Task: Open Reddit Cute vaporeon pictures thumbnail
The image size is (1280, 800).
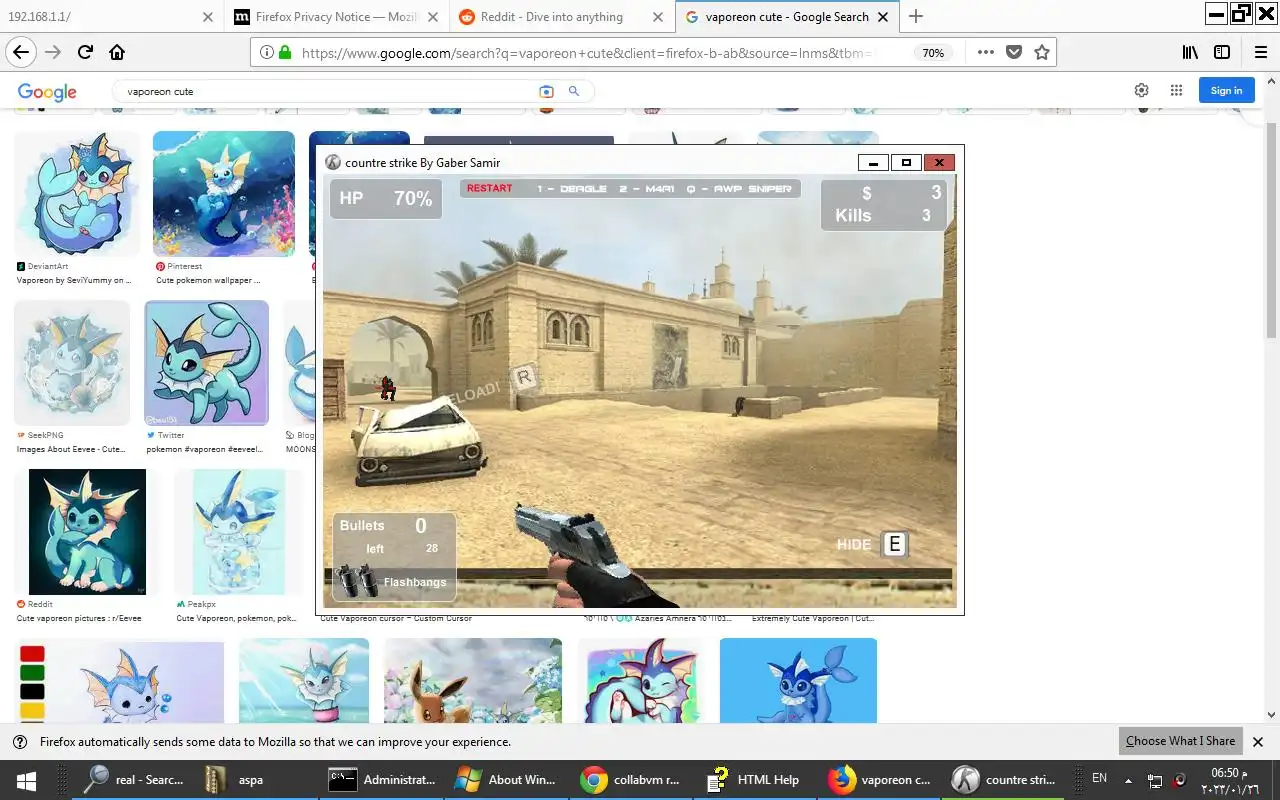Action: pyautogui.click(x=87, y=531)
